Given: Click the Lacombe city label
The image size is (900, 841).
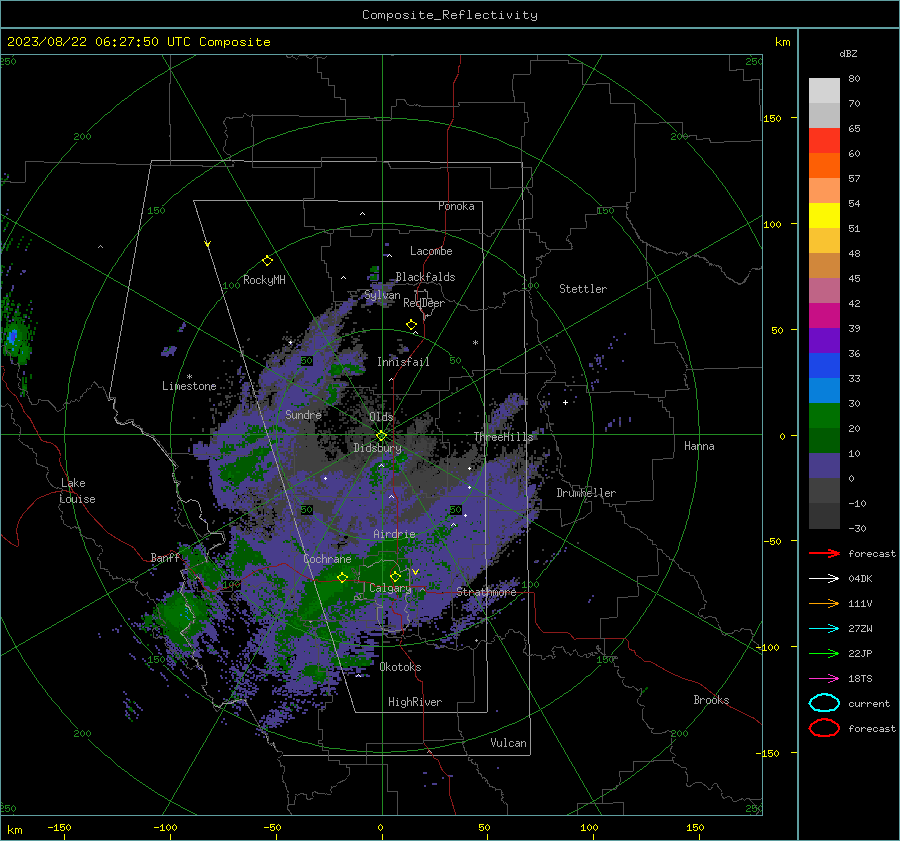Looking at the screenshot, I should tap(431, 251).
